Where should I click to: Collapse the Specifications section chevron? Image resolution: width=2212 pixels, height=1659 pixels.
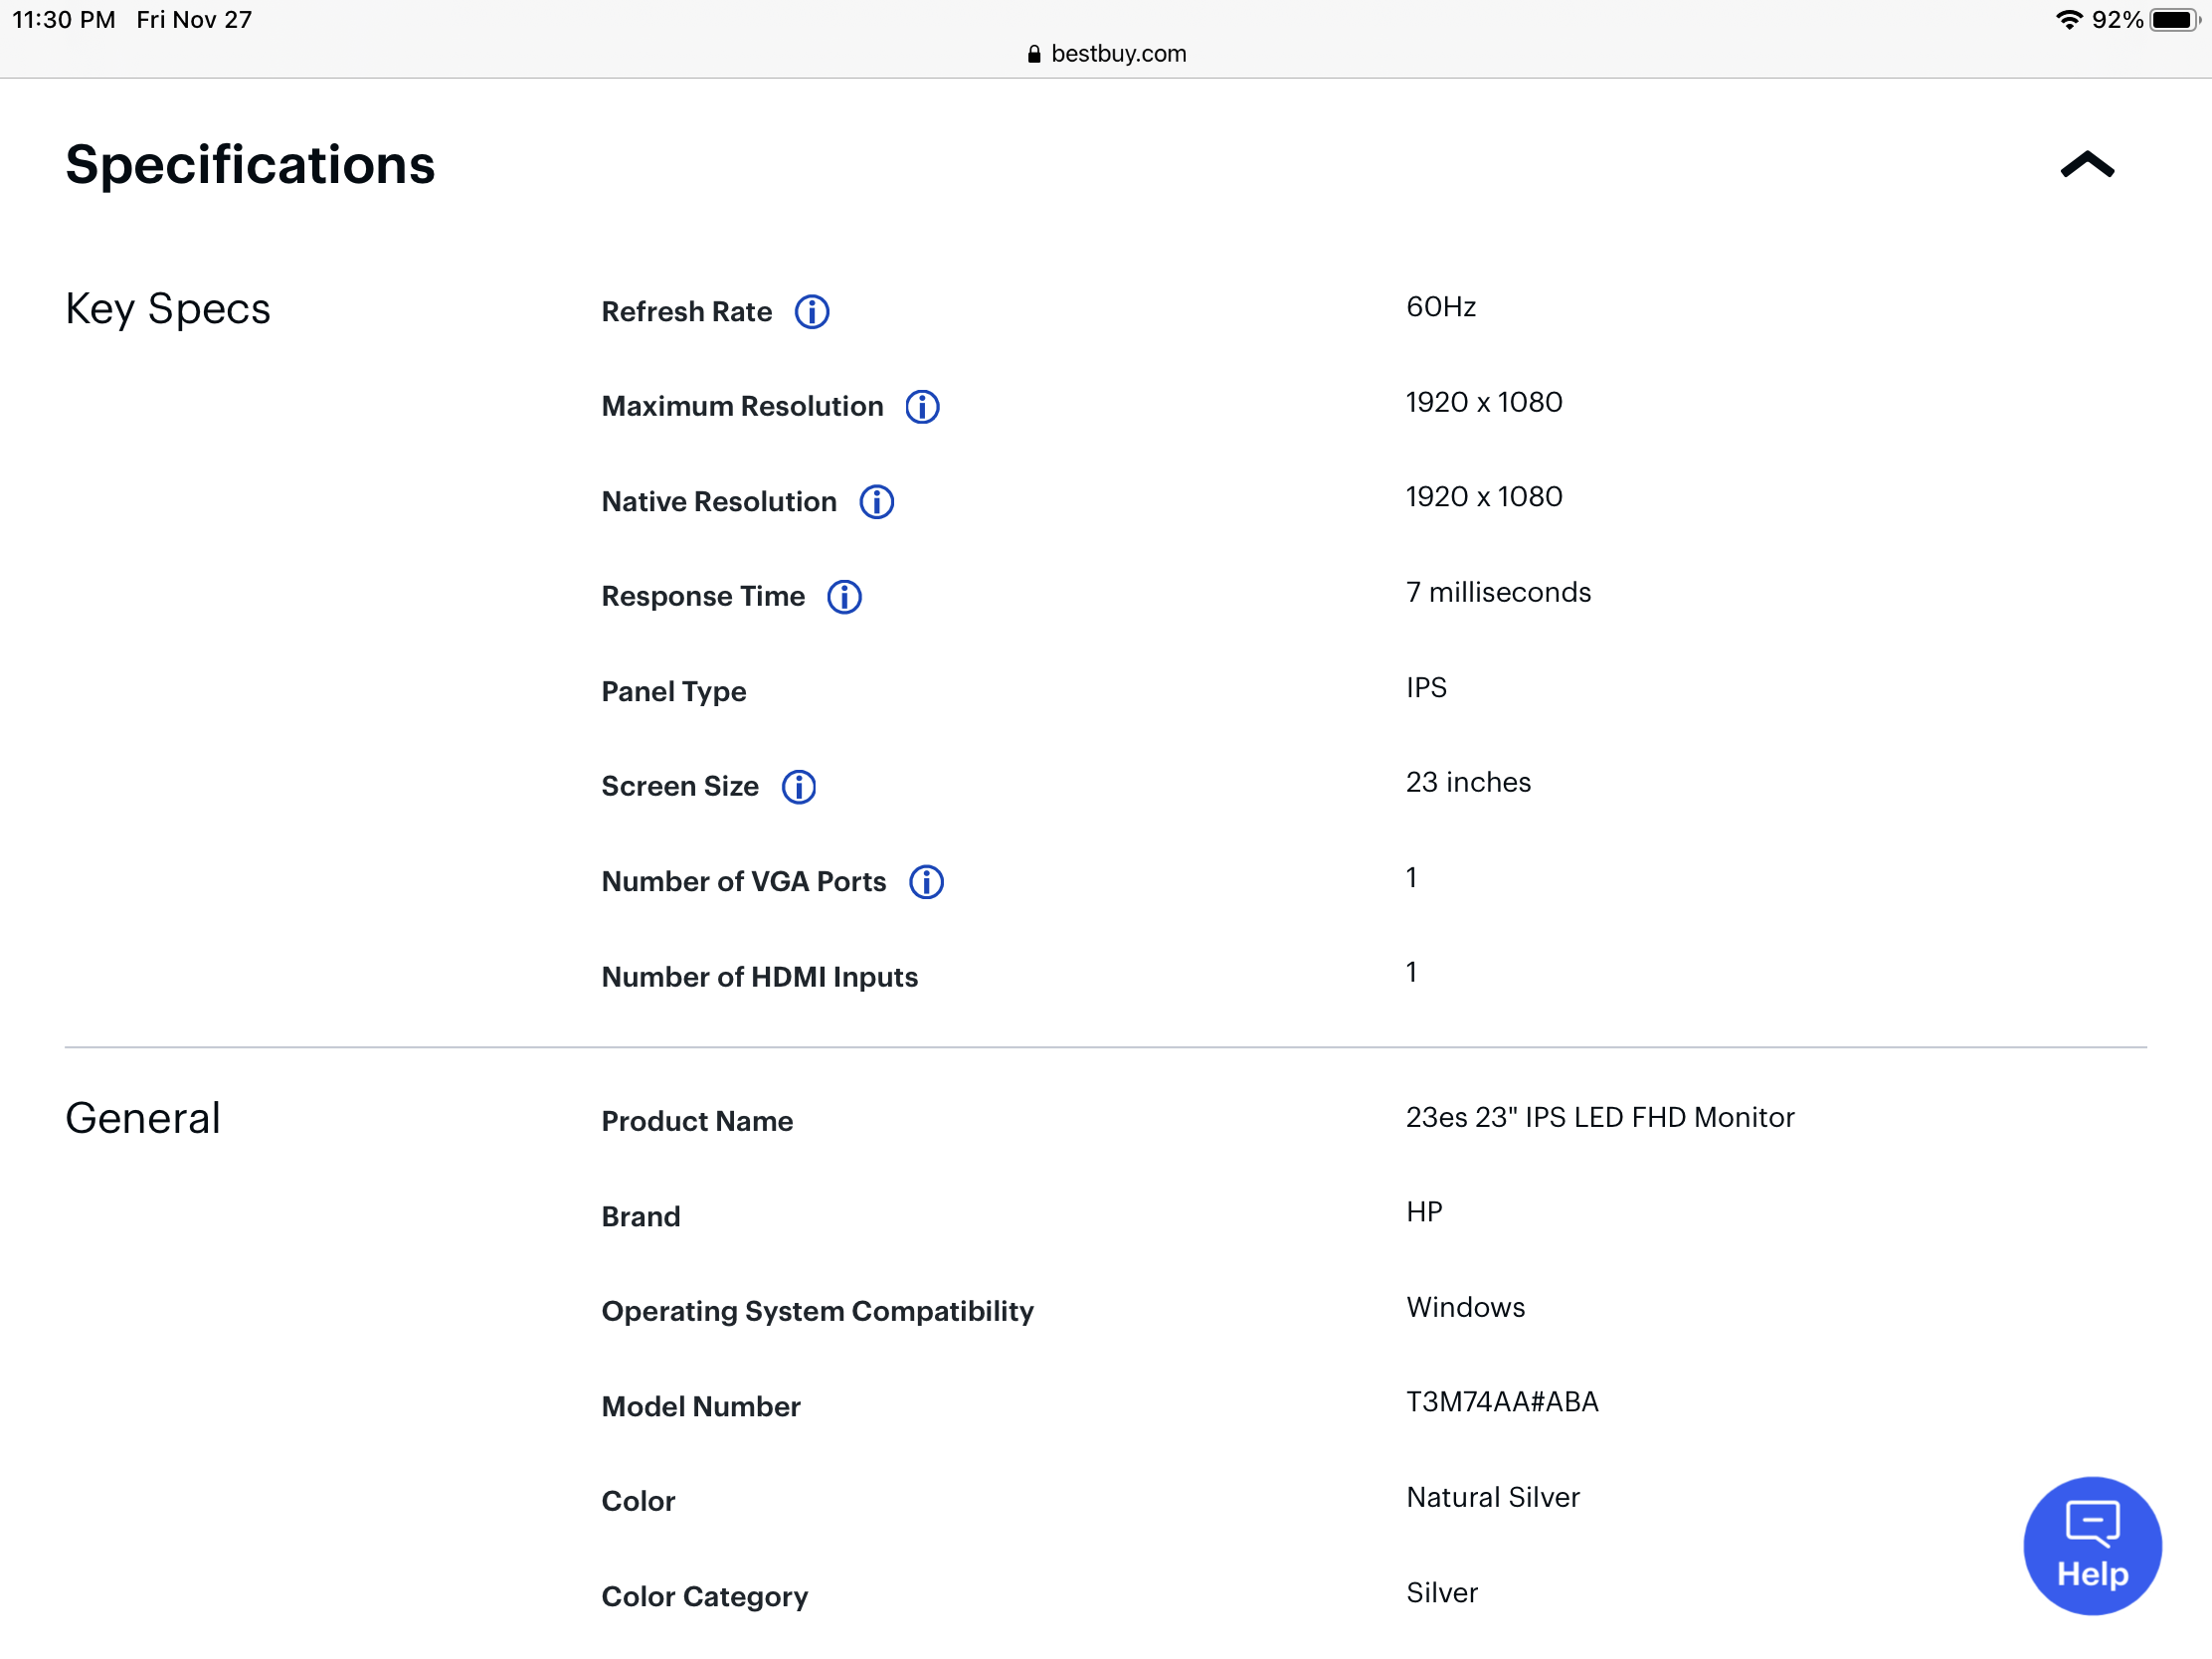2087,165
